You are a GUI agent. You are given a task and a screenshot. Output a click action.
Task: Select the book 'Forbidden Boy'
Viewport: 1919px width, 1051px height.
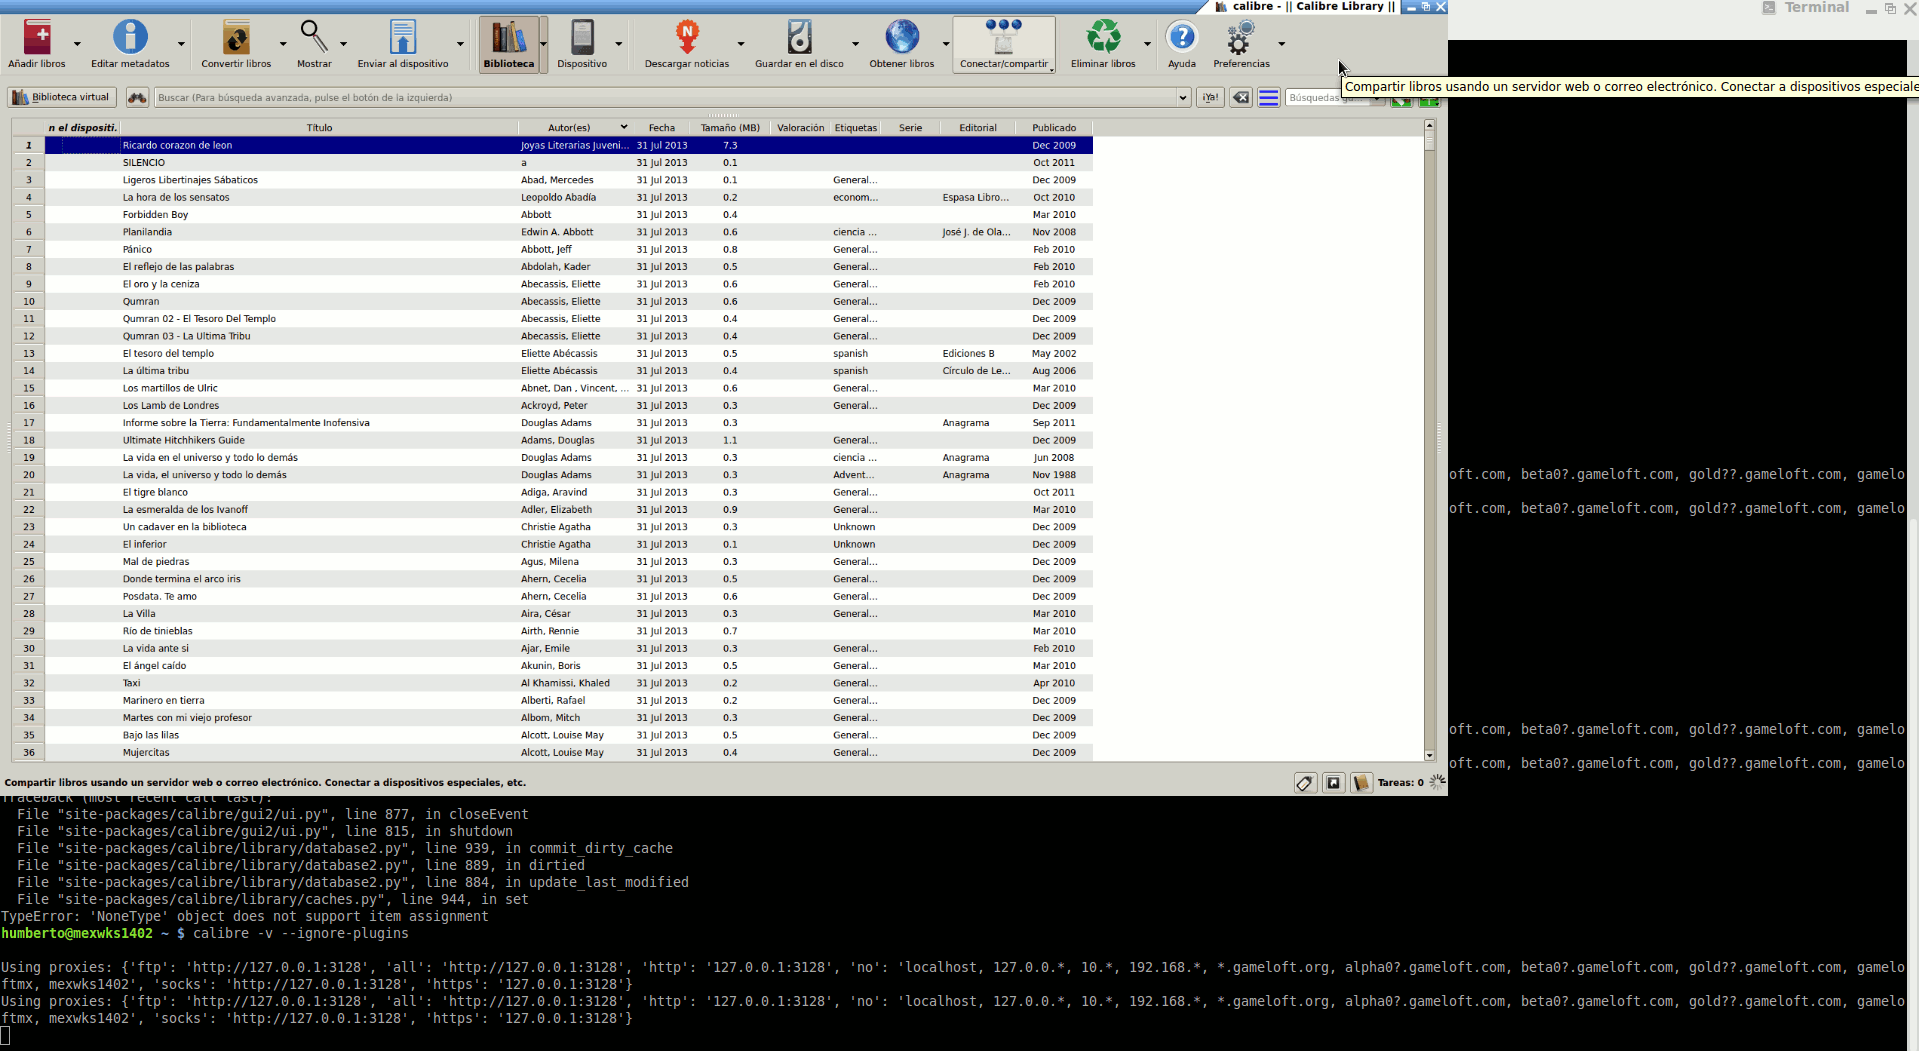click(x=155, y=215)
